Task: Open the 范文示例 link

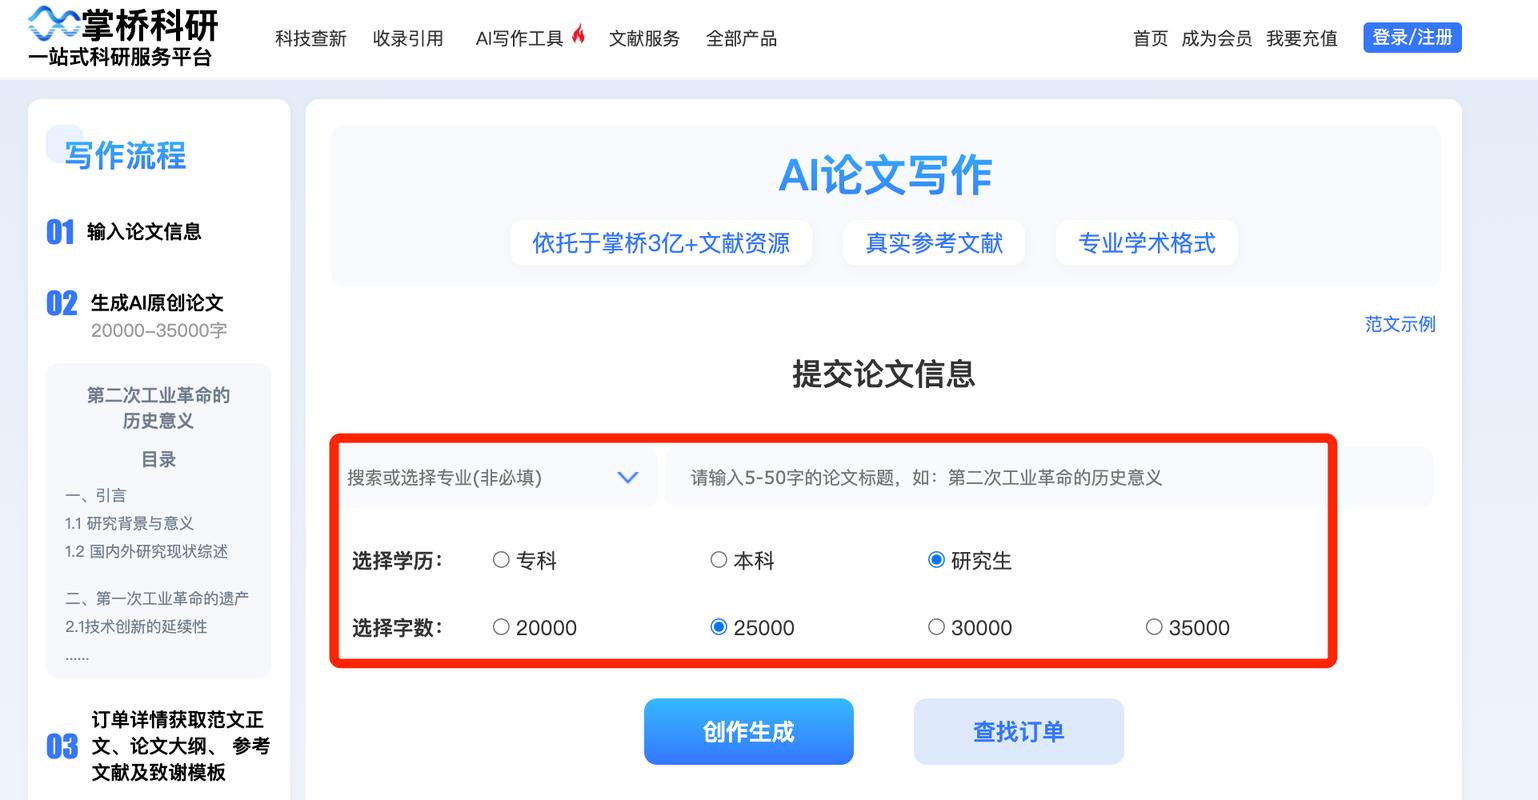Action: click(1399, 324)
